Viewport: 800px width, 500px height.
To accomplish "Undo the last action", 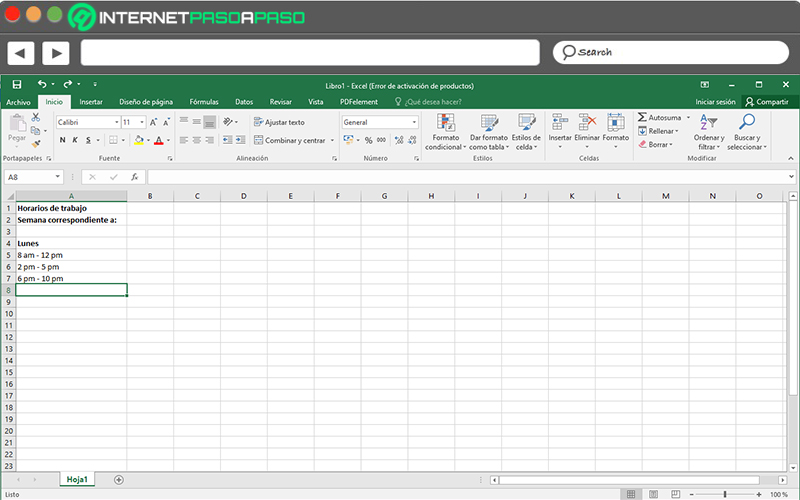I will pyautogui.click(x=42, y=84).
